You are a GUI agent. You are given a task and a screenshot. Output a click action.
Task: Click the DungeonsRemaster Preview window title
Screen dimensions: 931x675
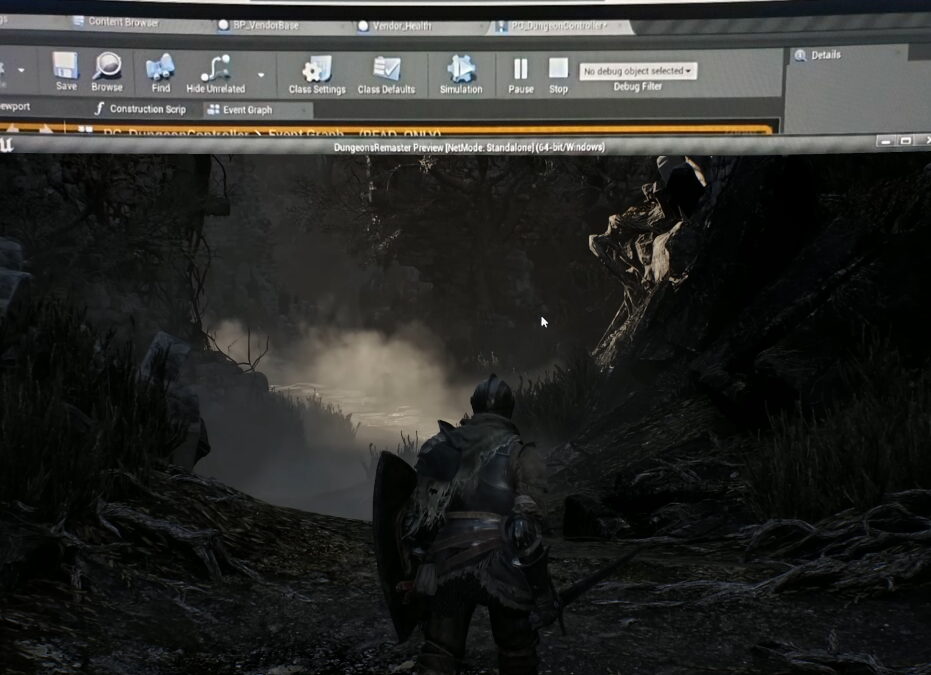[469, 147]
